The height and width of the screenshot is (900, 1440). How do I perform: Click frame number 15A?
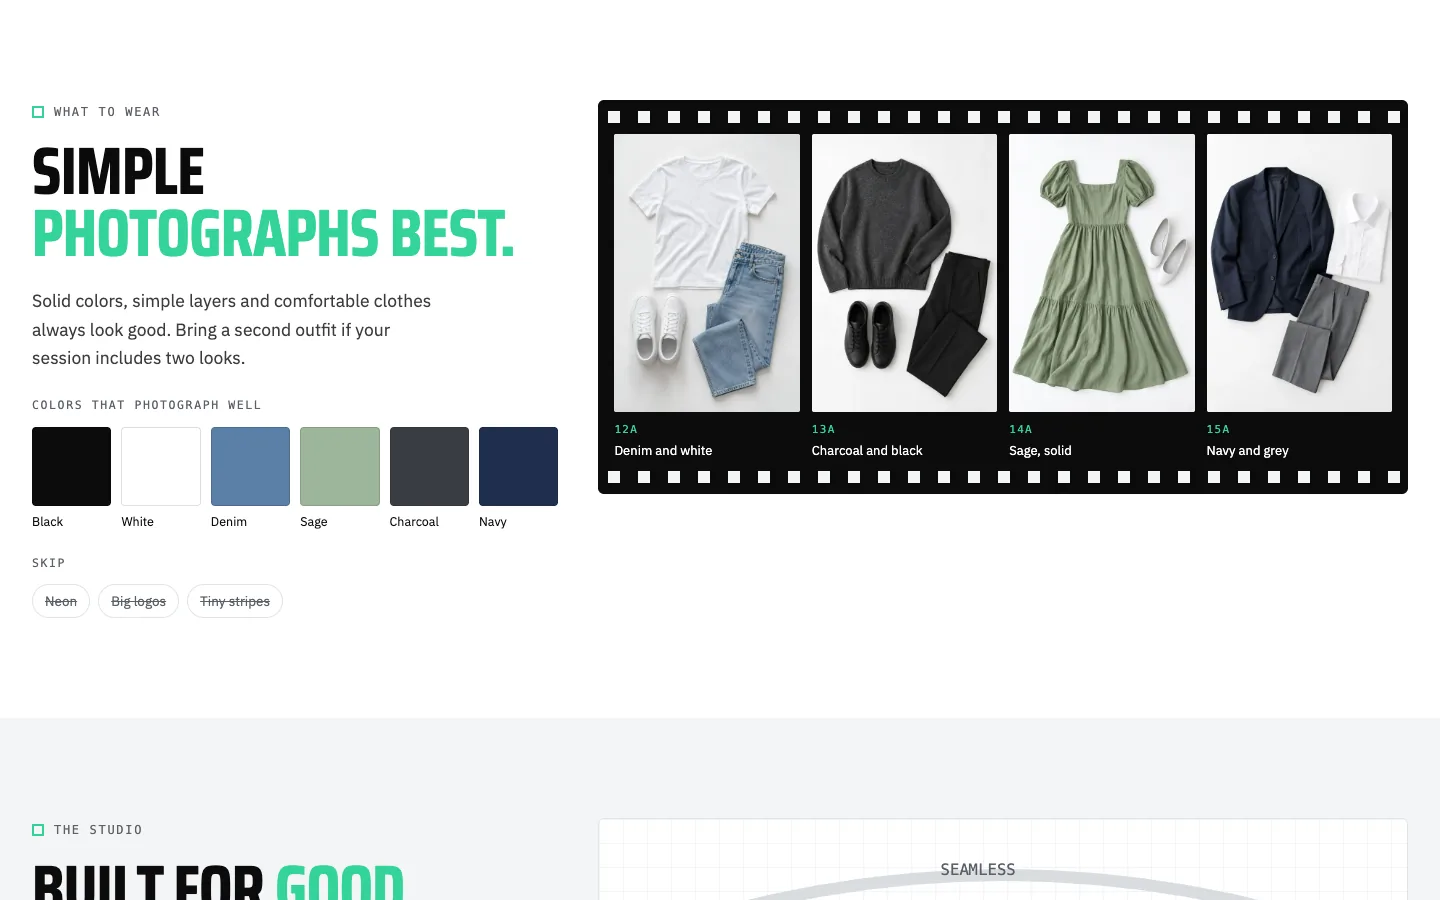coord(1218,429)
